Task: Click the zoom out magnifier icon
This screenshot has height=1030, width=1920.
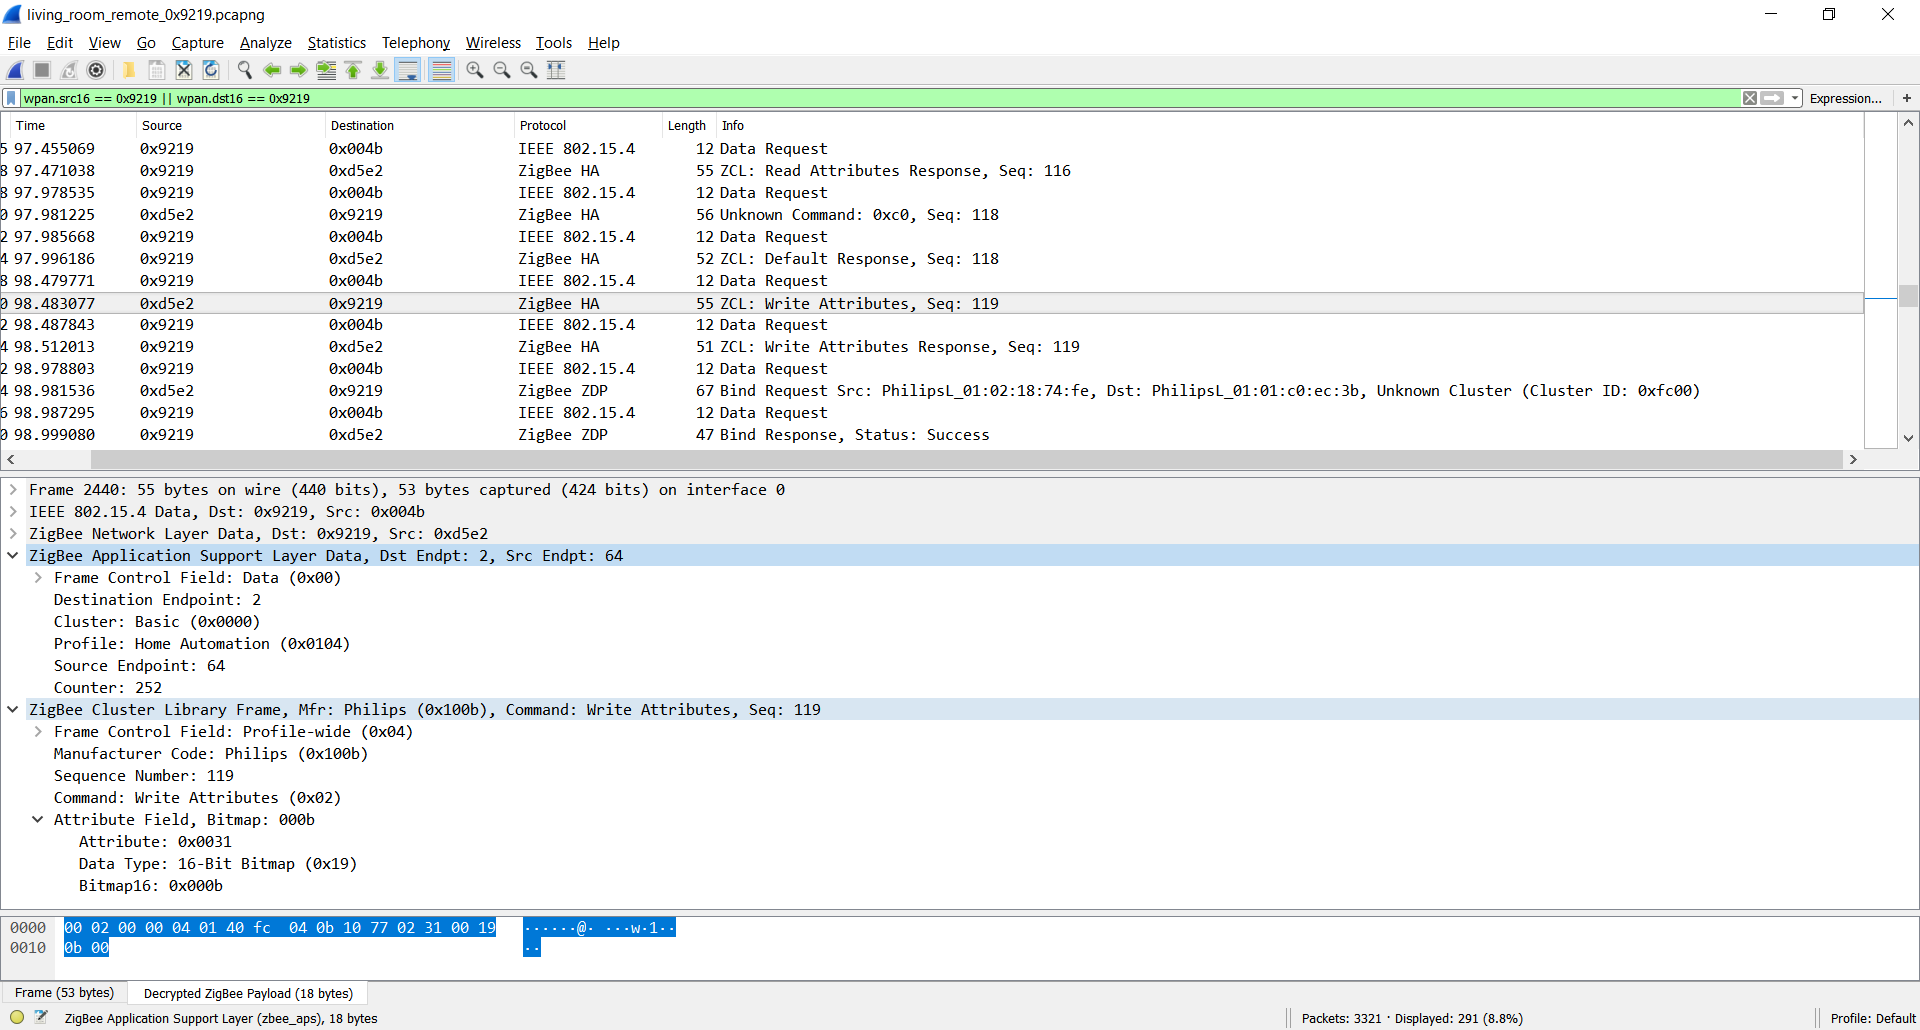Action: pyautogui.click(x=502, y=70)
